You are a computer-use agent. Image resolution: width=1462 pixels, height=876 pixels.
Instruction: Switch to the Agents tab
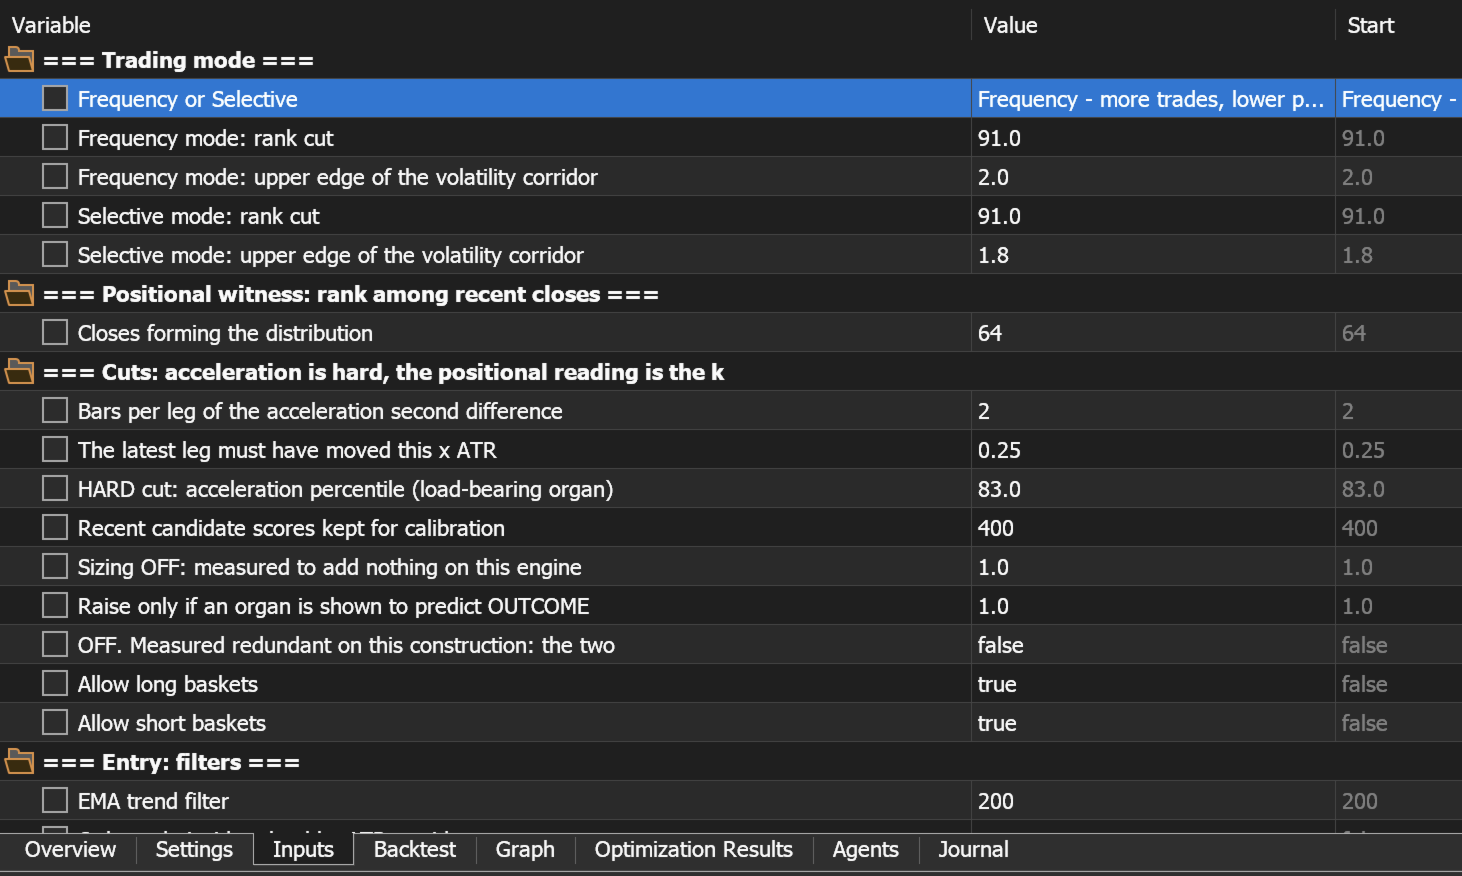pos(866,850)
